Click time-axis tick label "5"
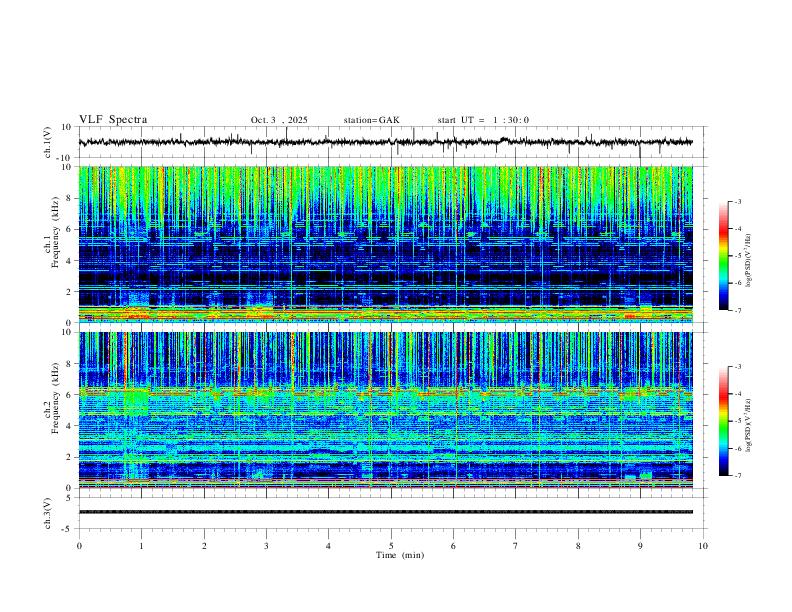The image size is (792, 612). click(391, 546)
